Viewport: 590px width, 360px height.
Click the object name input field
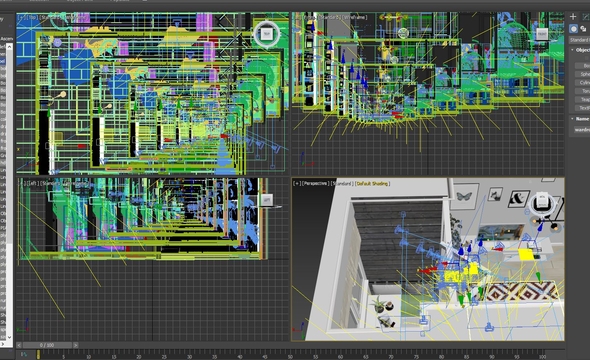click(582, 130)
